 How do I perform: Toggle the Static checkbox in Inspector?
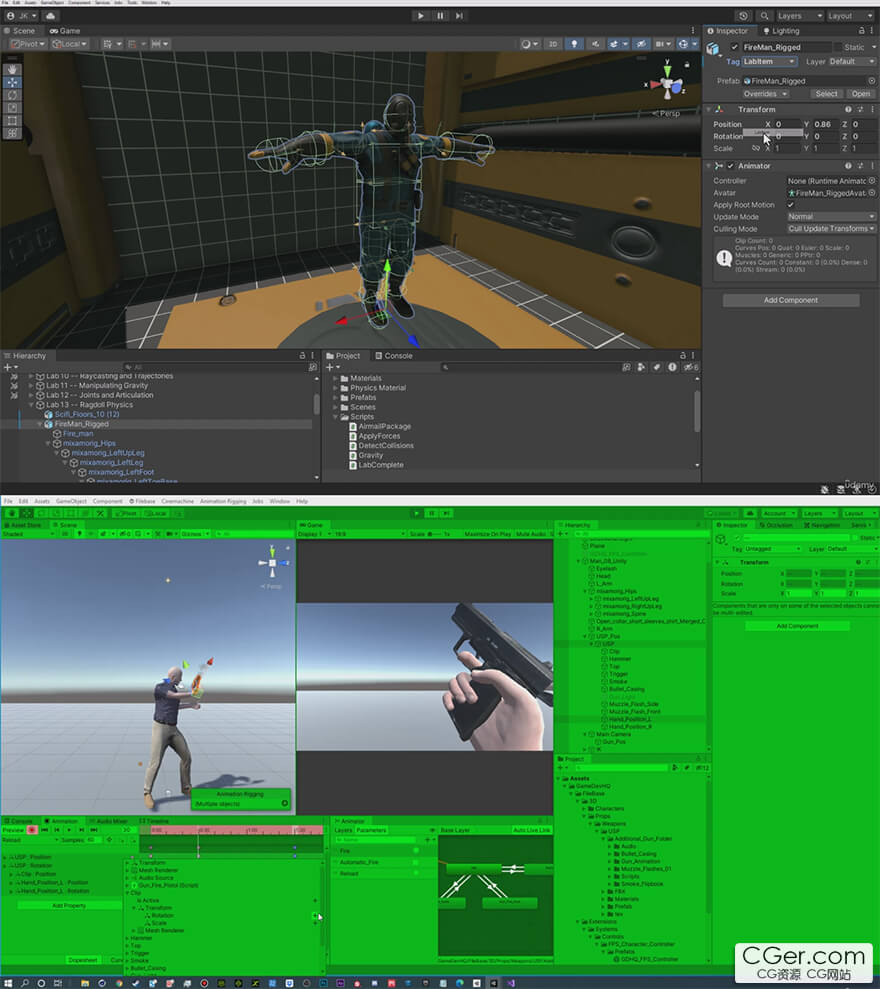[x=838, y=47]
